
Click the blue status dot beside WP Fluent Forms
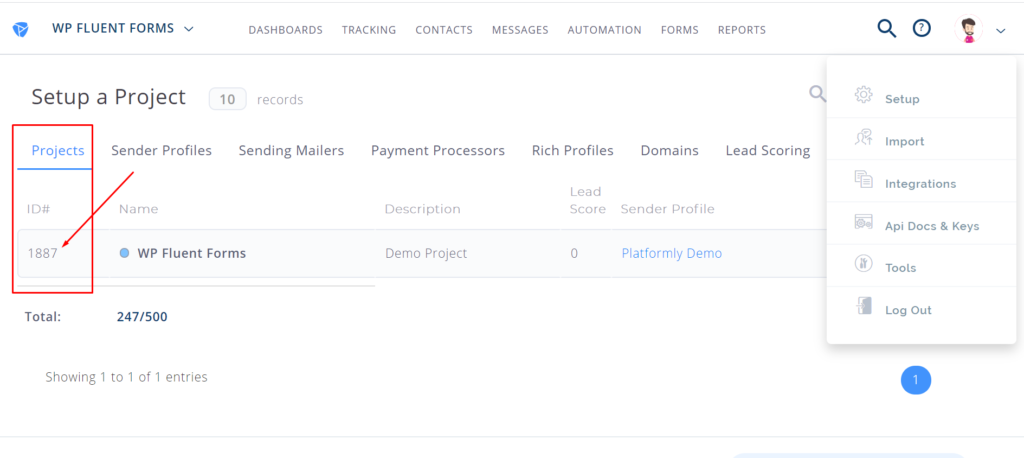click(x=124, y=253)
